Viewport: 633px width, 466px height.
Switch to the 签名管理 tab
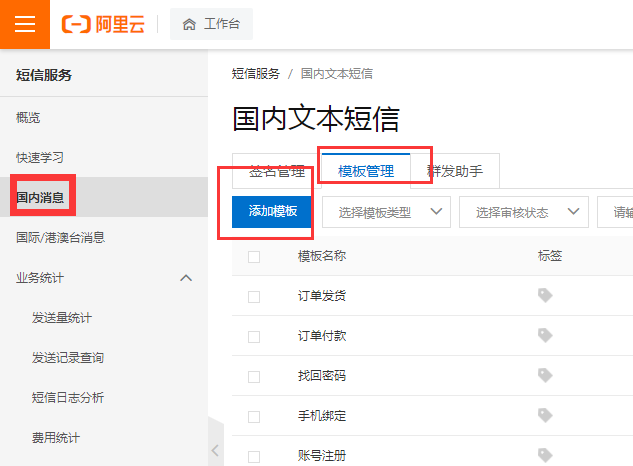(x=277, y=171)
